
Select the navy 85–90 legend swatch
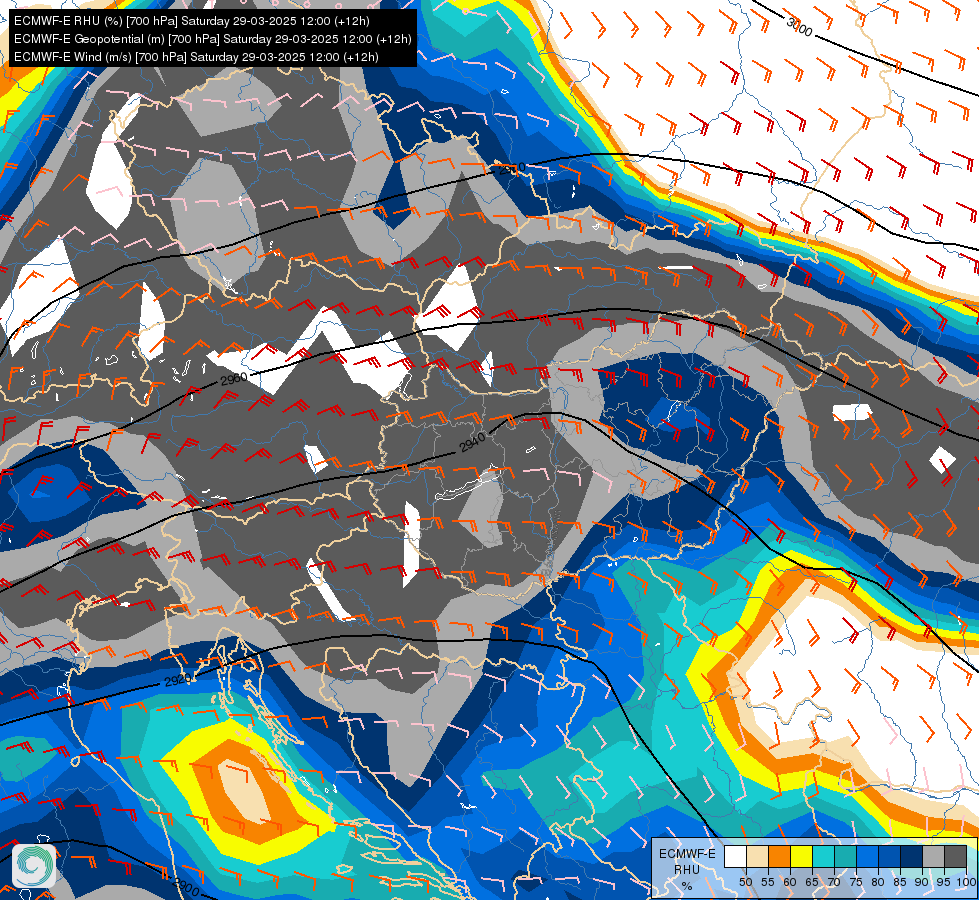912,856
